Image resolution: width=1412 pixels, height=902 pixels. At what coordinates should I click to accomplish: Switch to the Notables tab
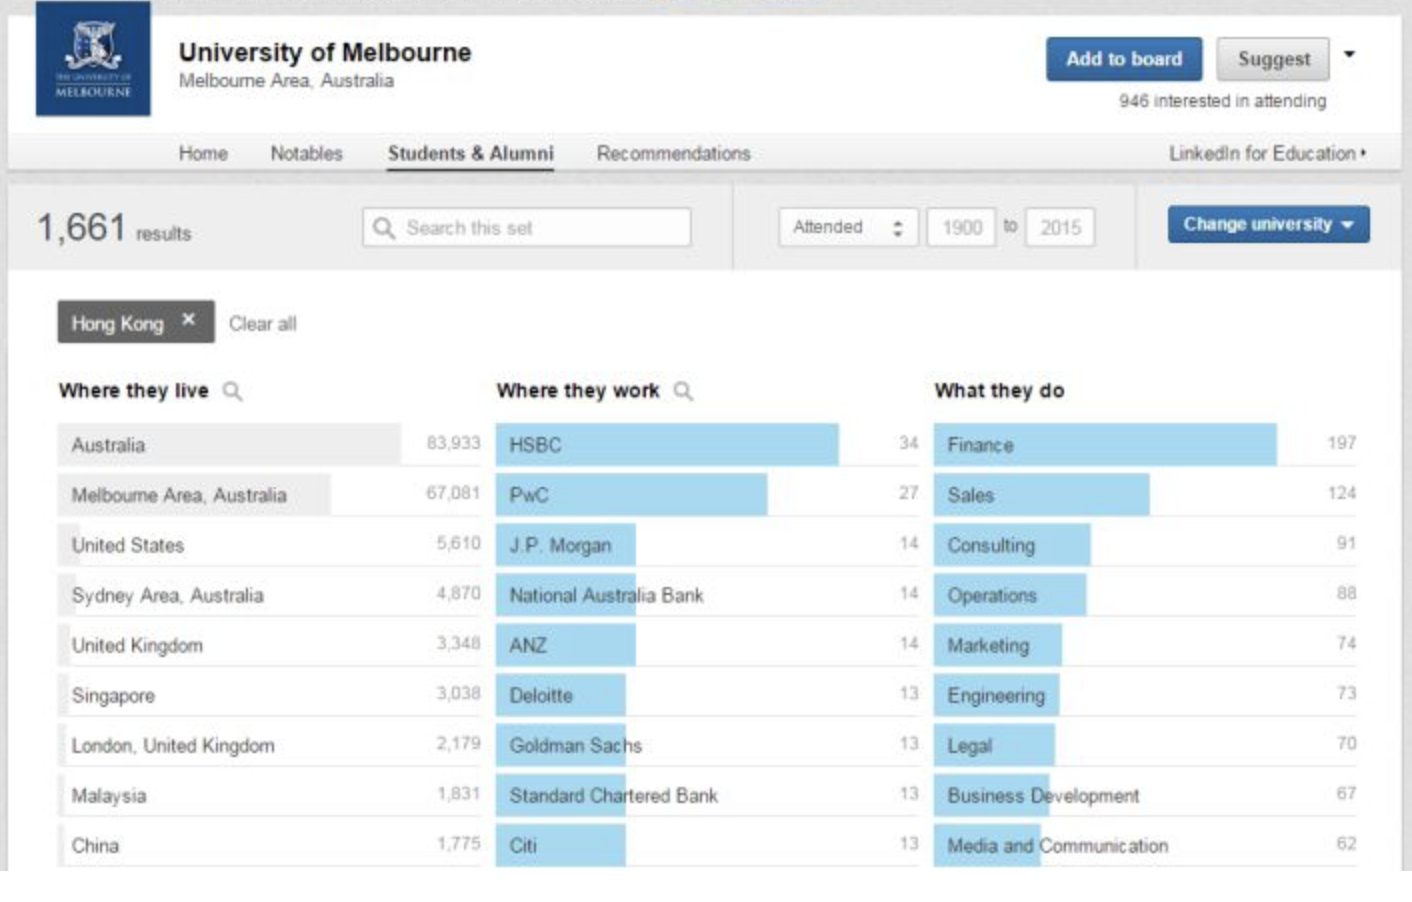306,154
